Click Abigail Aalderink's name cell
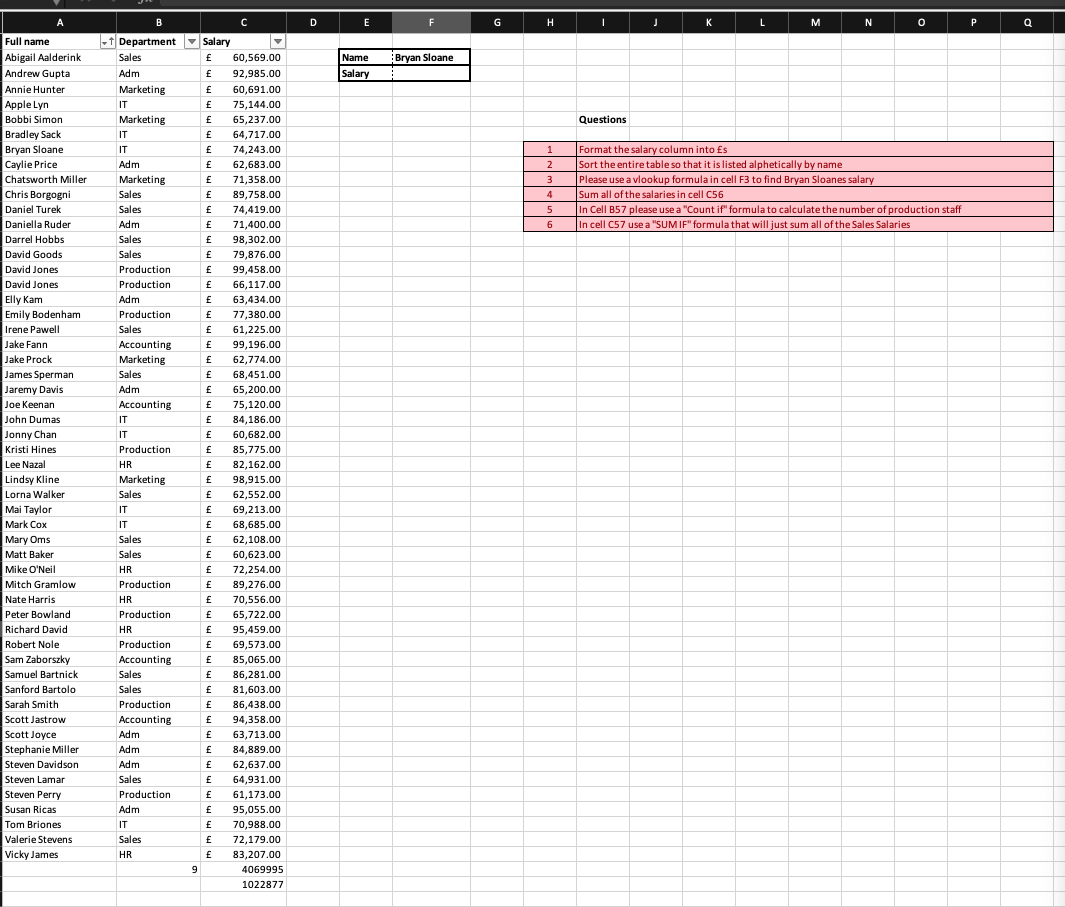1065x907 pixels. pyautogui.click(x=60, y=57)
